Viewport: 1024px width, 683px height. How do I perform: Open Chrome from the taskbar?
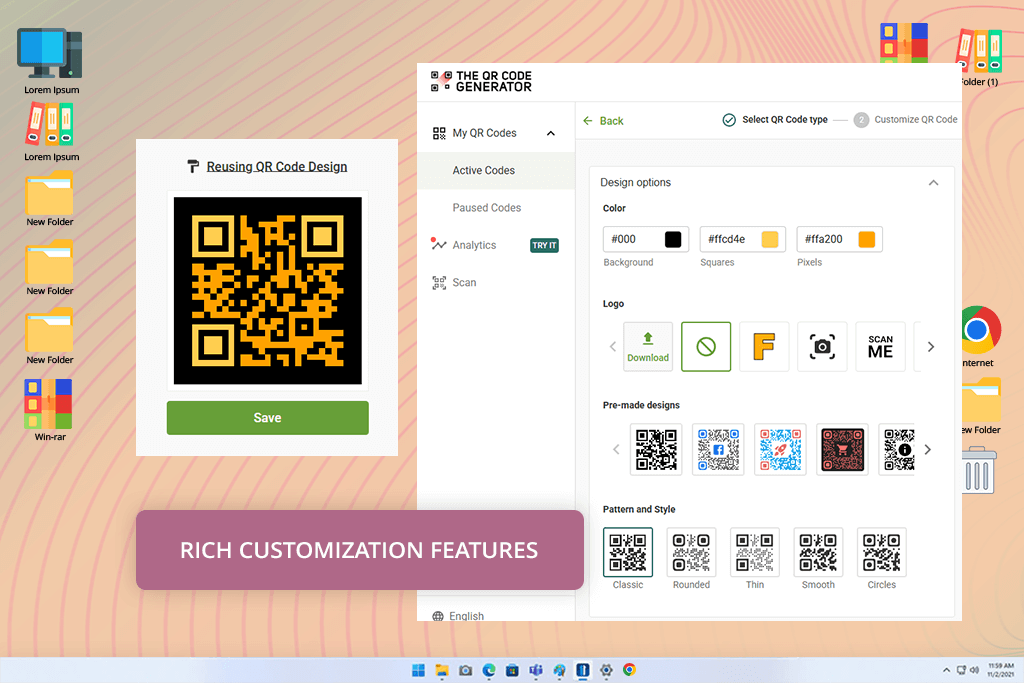tap(630, 670)
